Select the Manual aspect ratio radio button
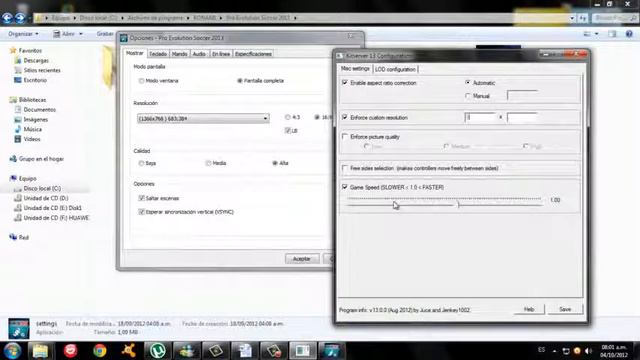The height and width of the screenshot is (360, 640). click(468, 96)
